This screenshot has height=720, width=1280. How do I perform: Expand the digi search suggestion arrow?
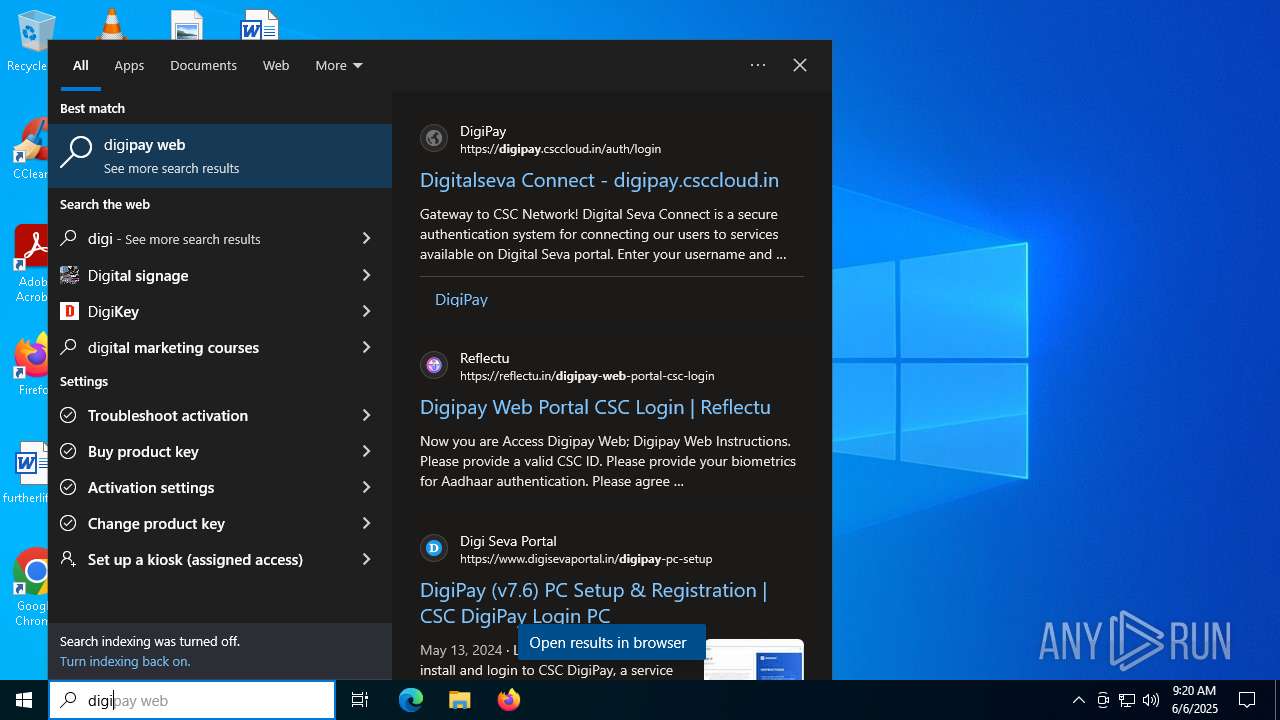tap(366, 239)
